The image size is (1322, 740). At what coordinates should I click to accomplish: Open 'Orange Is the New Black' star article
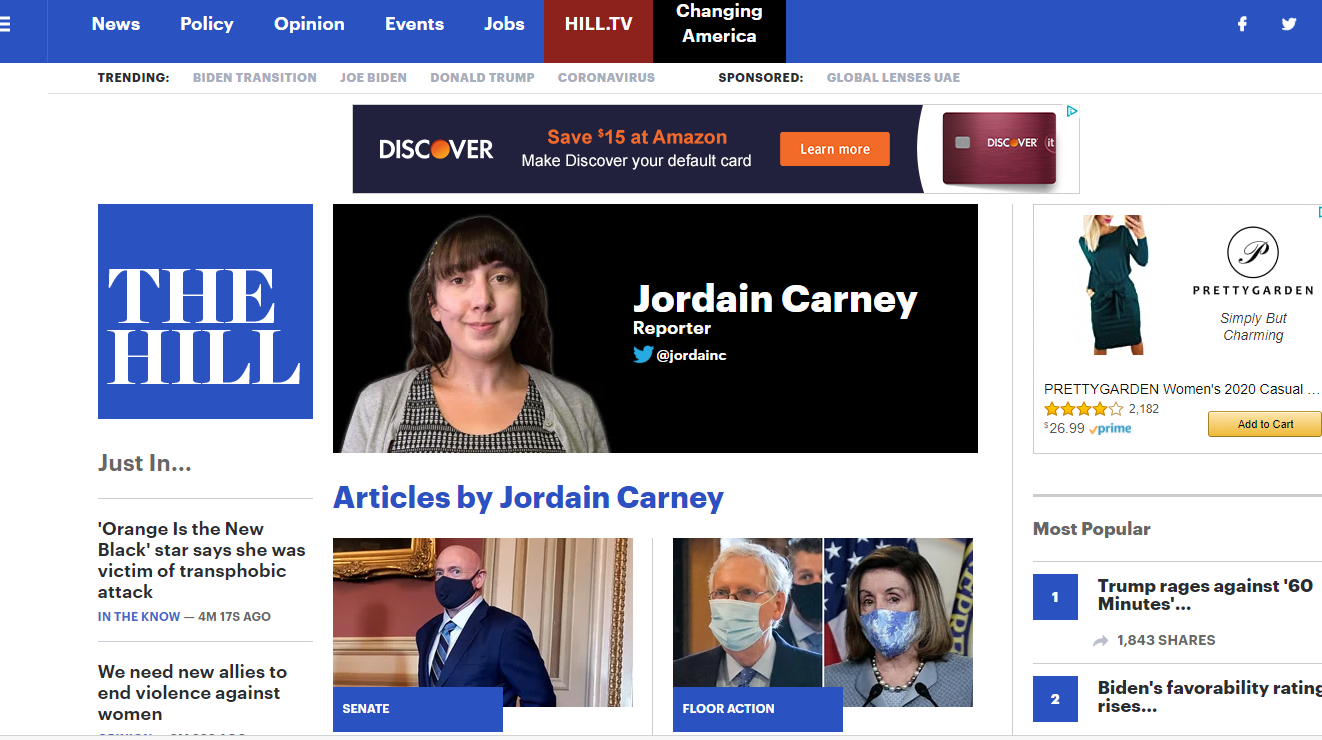click(202, 560)
